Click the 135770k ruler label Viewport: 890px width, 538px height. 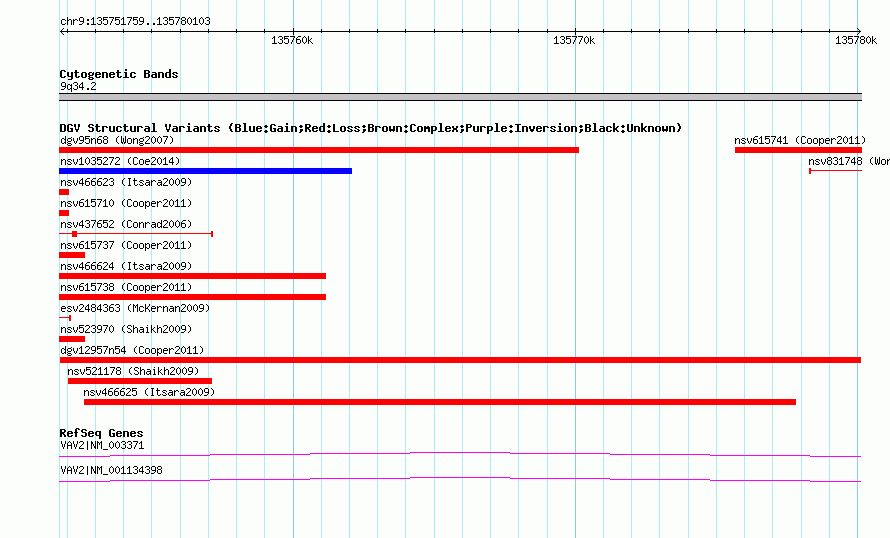(x=574, y=40)
